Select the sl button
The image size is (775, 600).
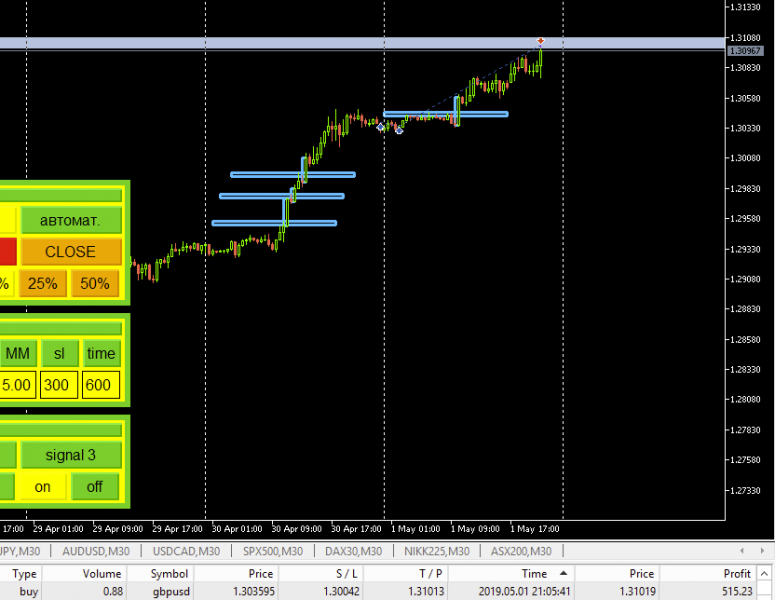59,353
